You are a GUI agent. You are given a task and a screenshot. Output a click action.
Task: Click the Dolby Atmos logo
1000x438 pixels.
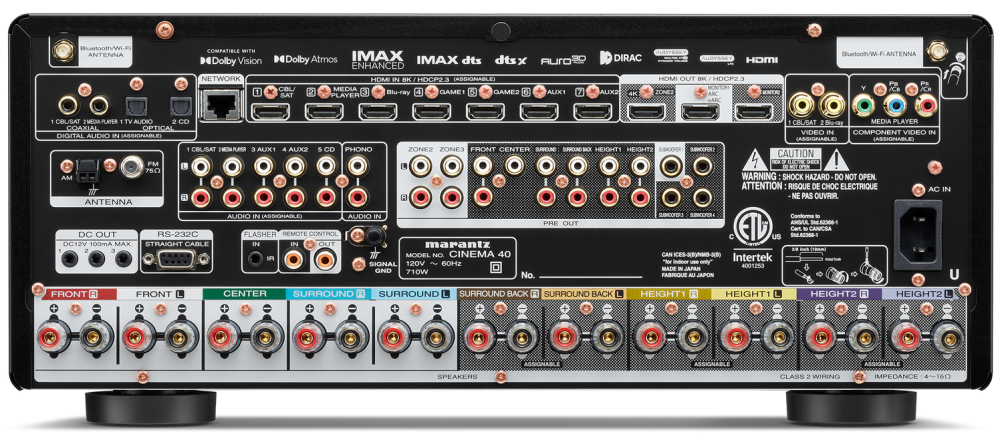305,59
